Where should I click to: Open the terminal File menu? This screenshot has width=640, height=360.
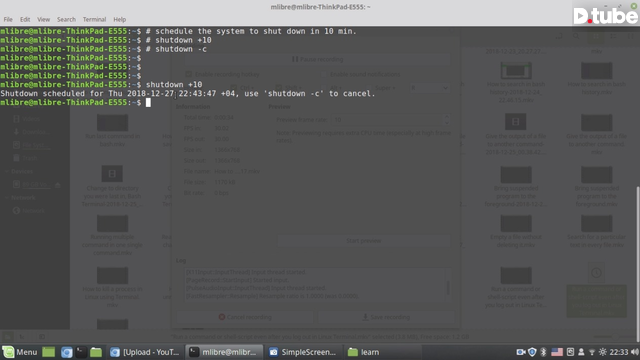[8, 19]
